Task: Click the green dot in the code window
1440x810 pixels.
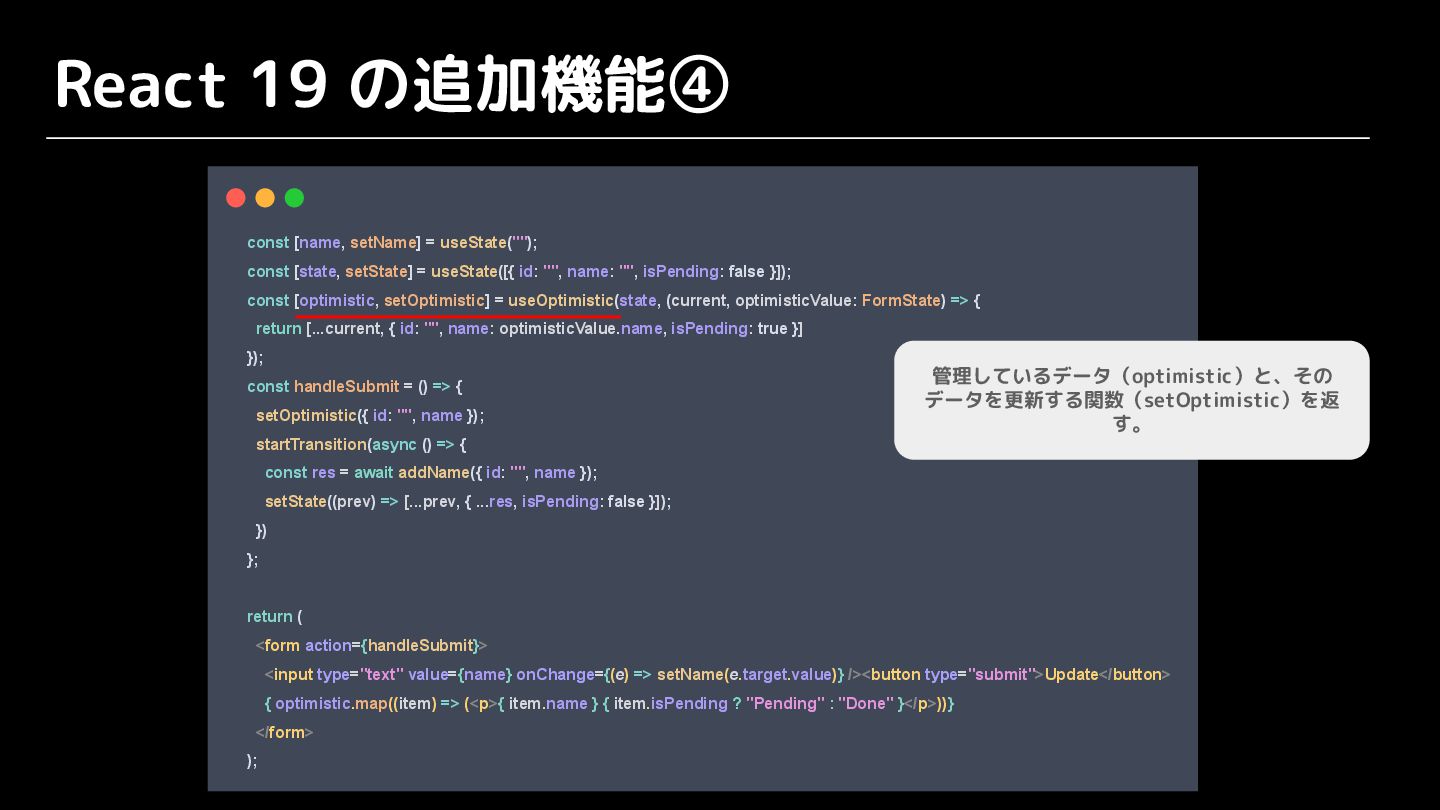Action: 294,198
